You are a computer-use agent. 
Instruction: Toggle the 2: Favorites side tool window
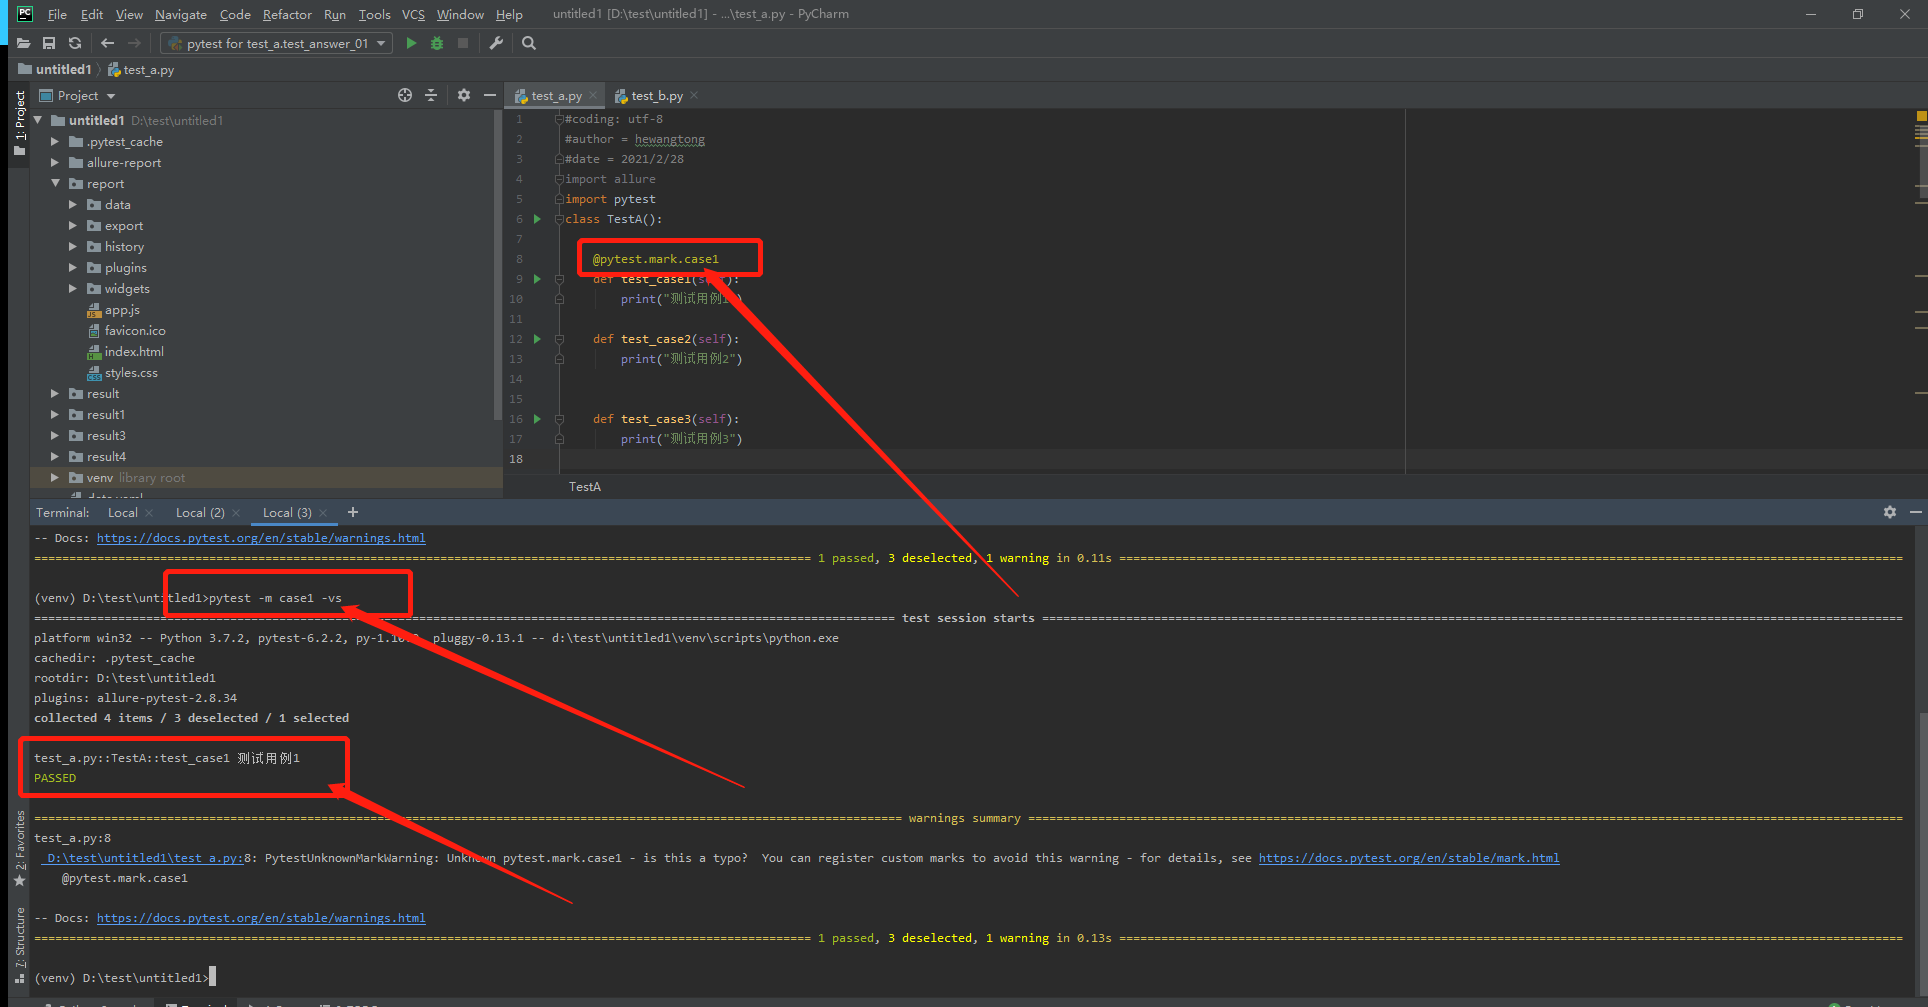pos(19,848)
